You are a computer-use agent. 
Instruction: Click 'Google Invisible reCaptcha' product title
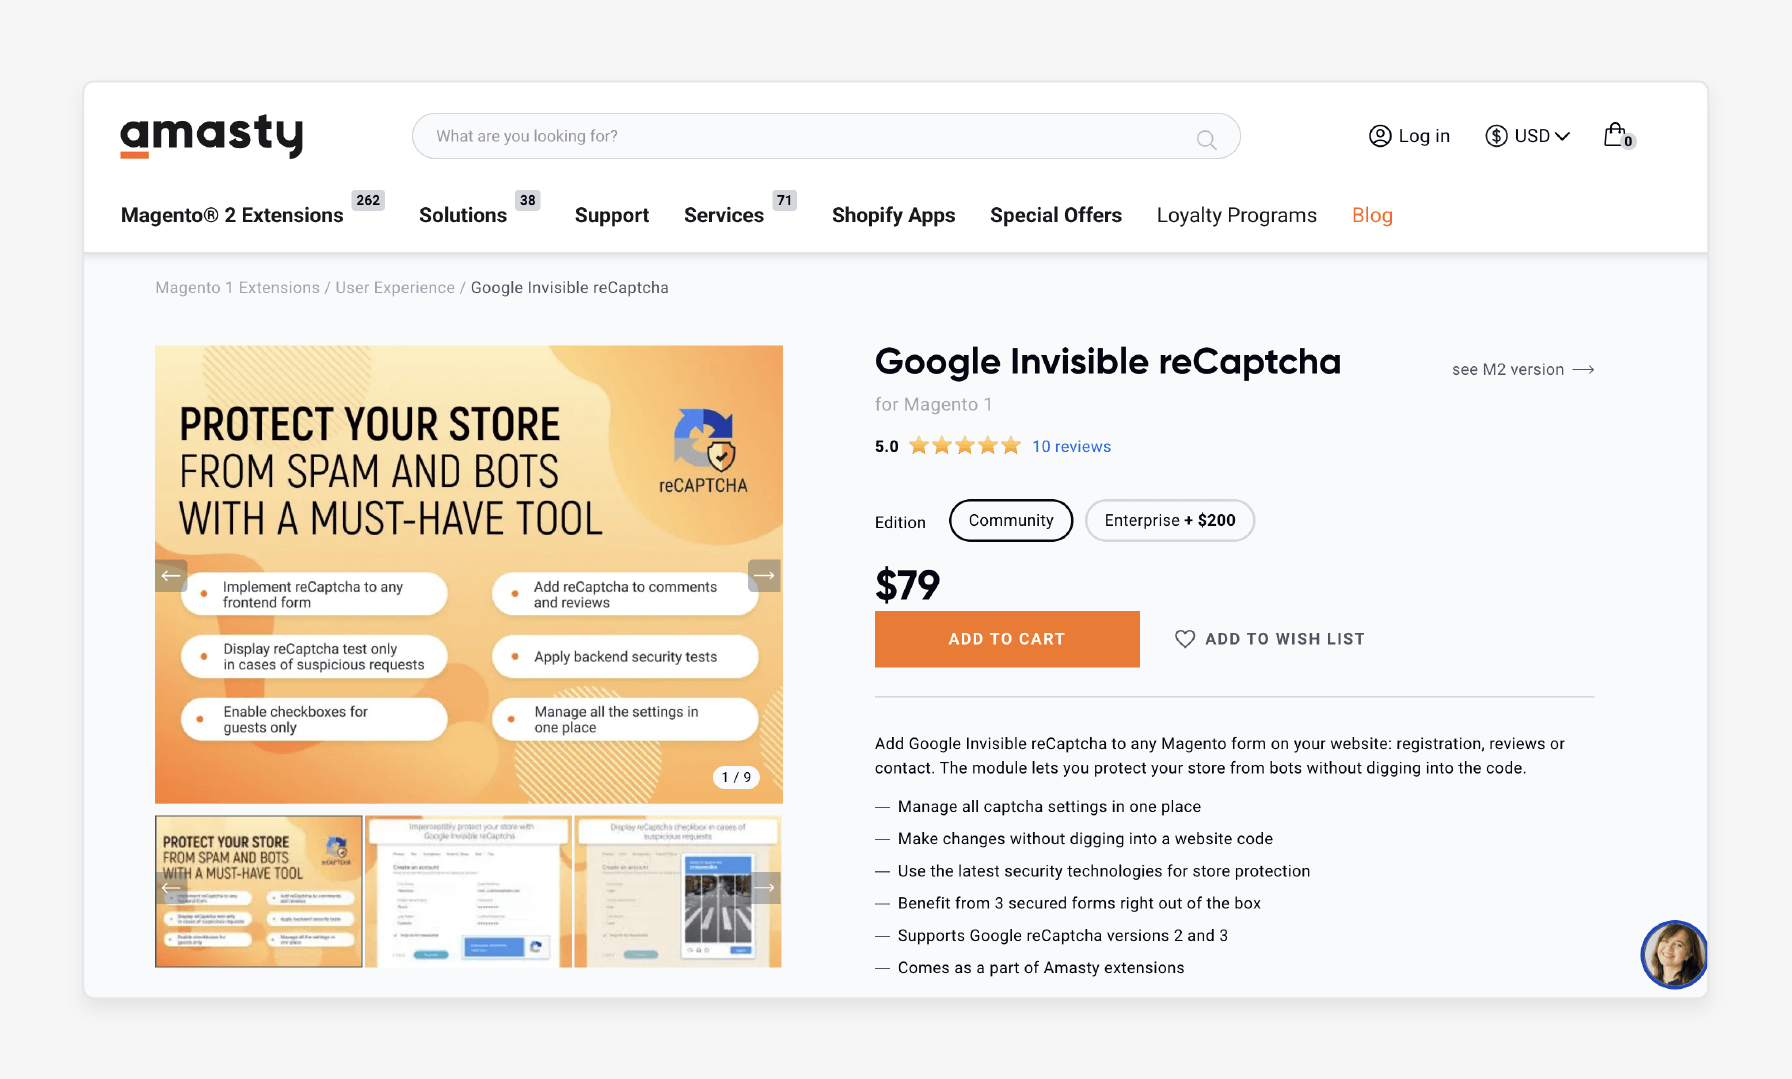(x=1108, y=362)
